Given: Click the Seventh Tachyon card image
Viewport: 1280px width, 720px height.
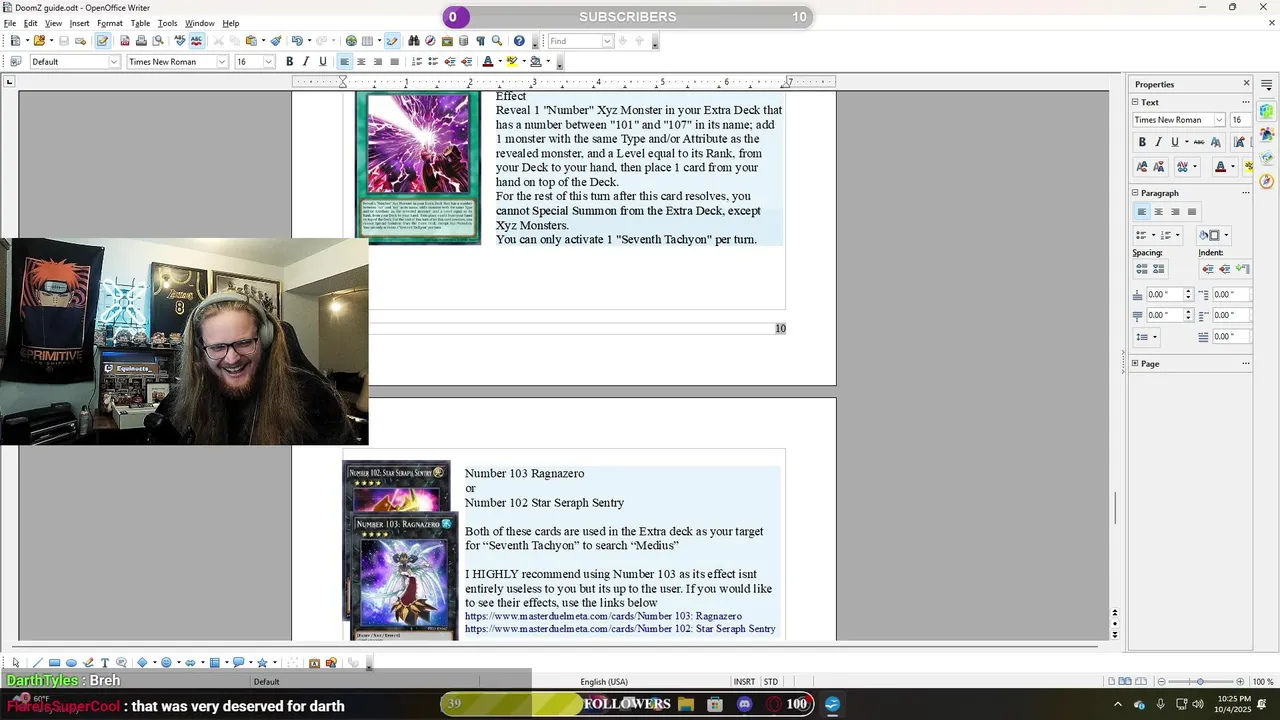Looking at the screenshot, I should 419,168.
